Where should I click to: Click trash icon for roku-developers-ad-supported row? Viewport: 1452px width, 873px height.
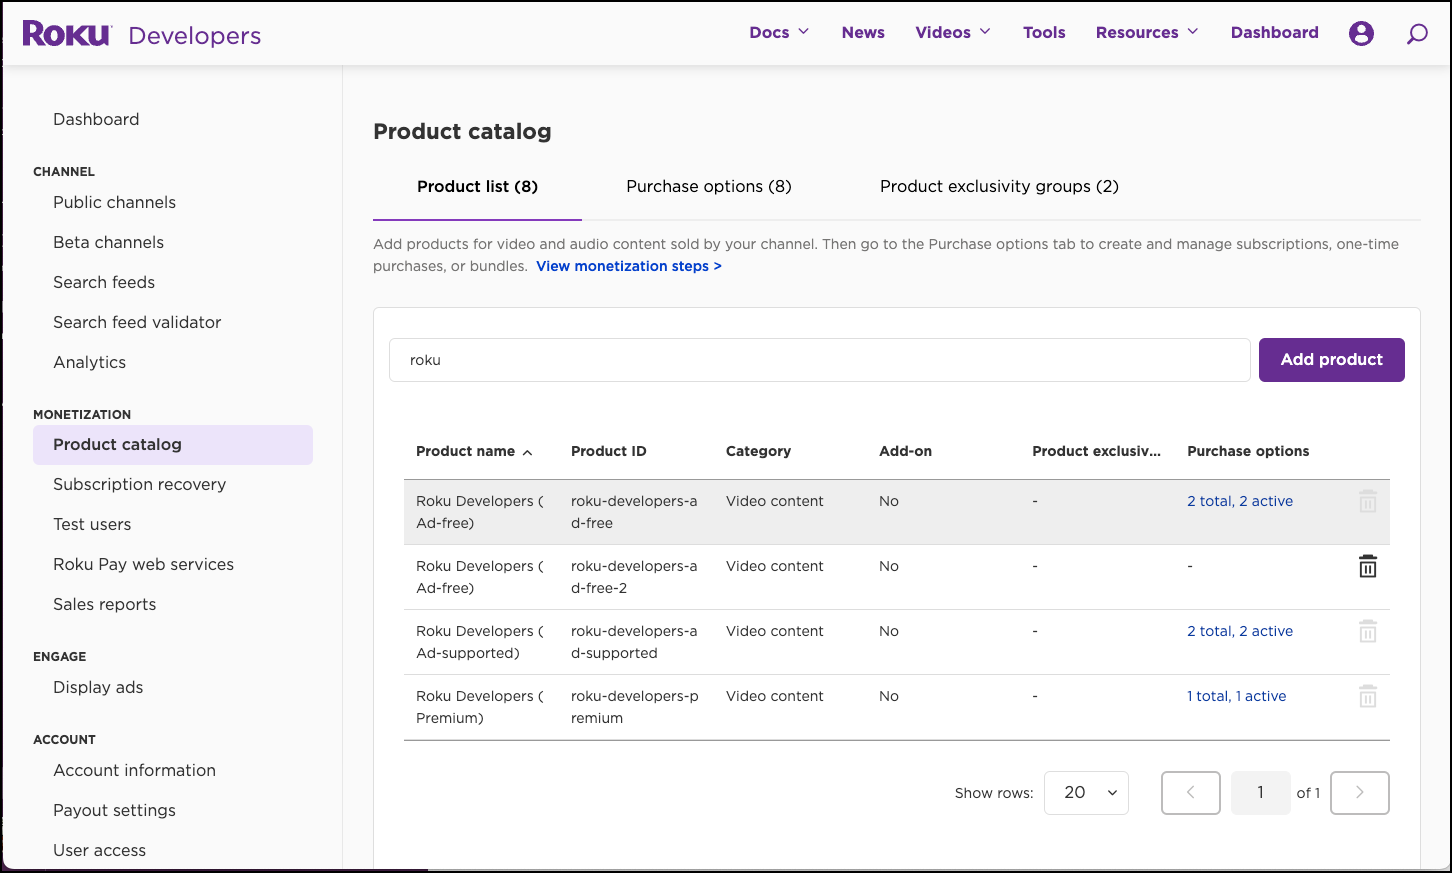(1367, 632)
